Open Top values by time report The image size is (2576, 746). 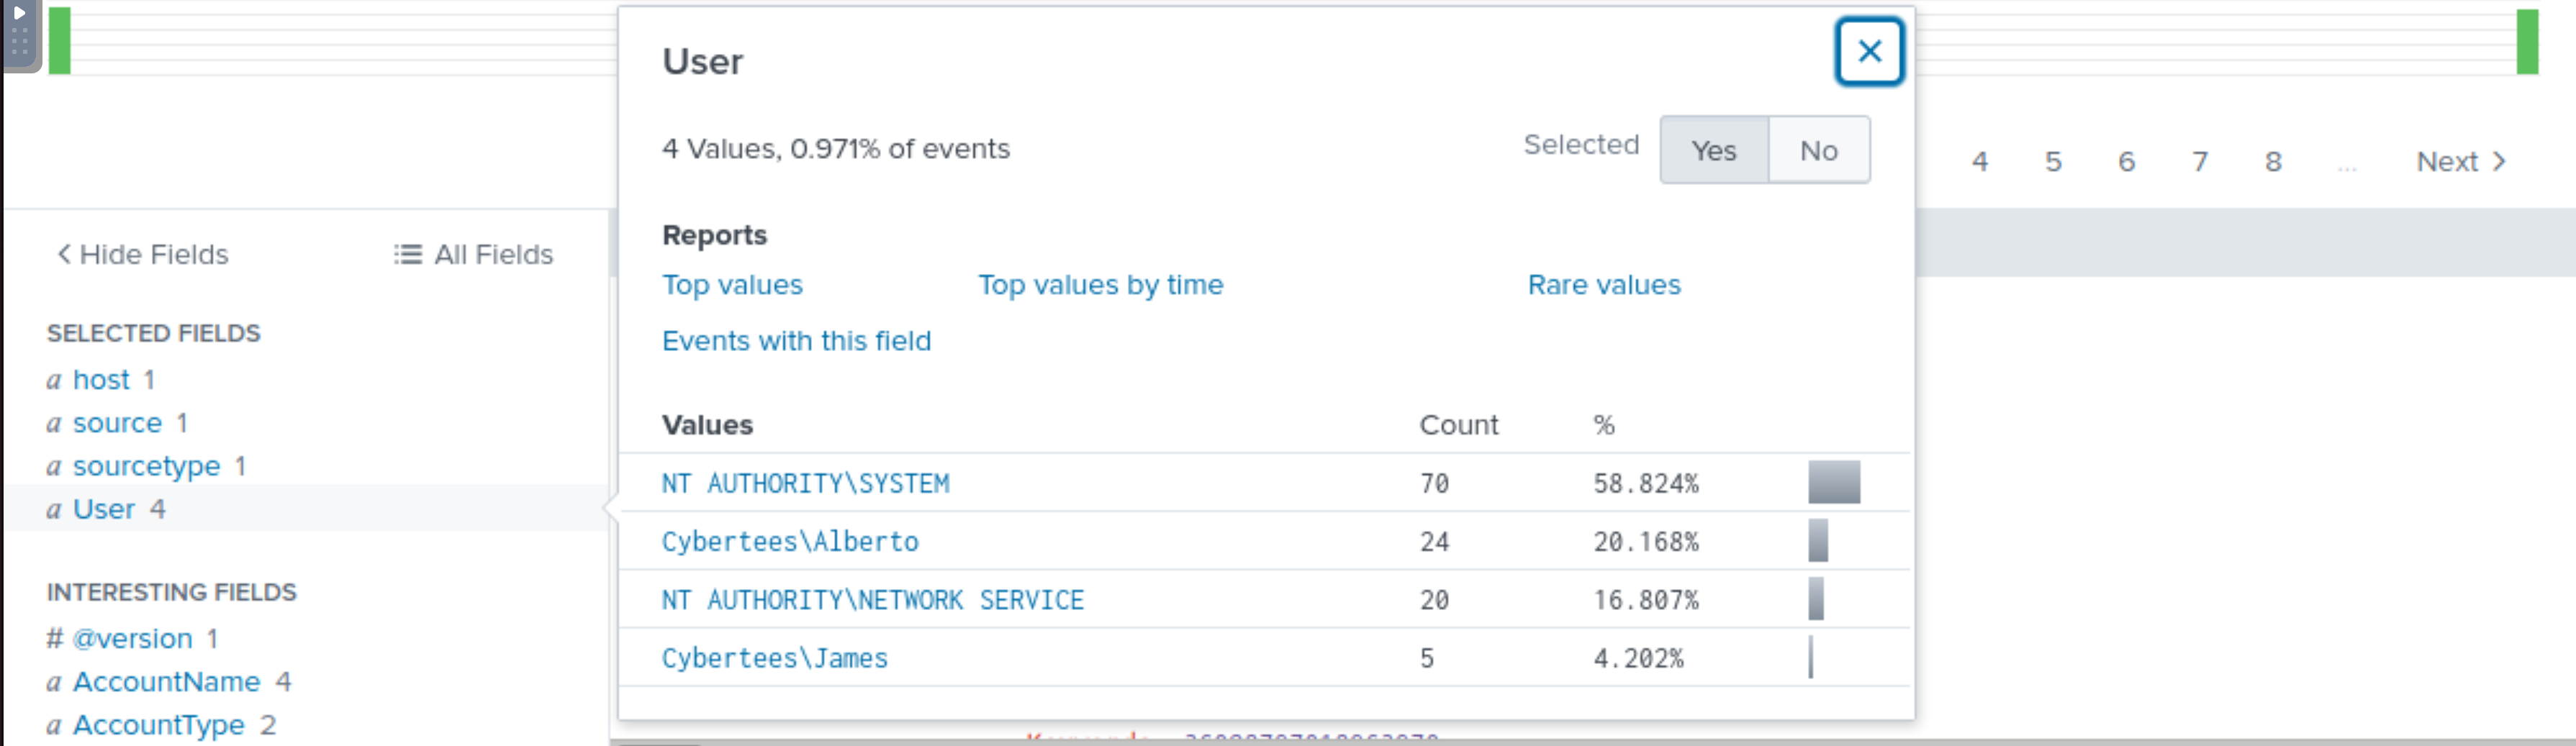[1100, 285]
